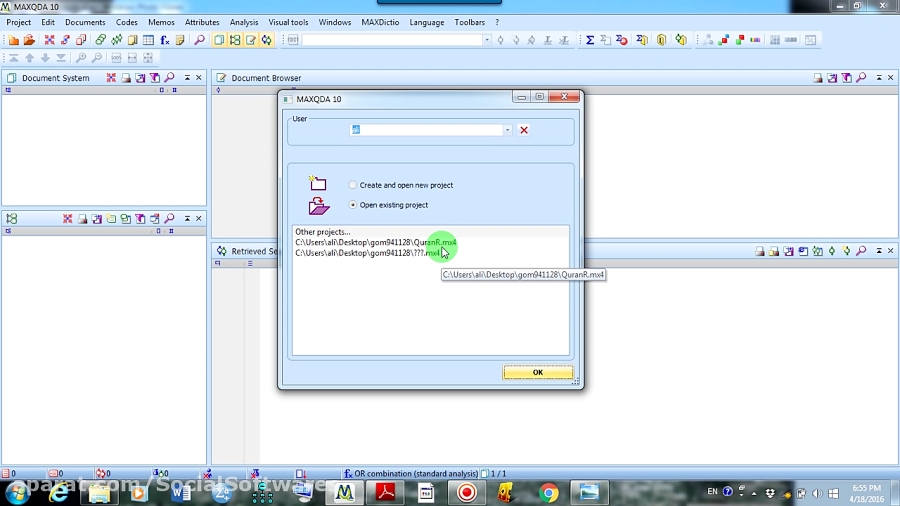Click the fx logical activation icon
Screen dimensions: 900x506
(x=165, y=40)
